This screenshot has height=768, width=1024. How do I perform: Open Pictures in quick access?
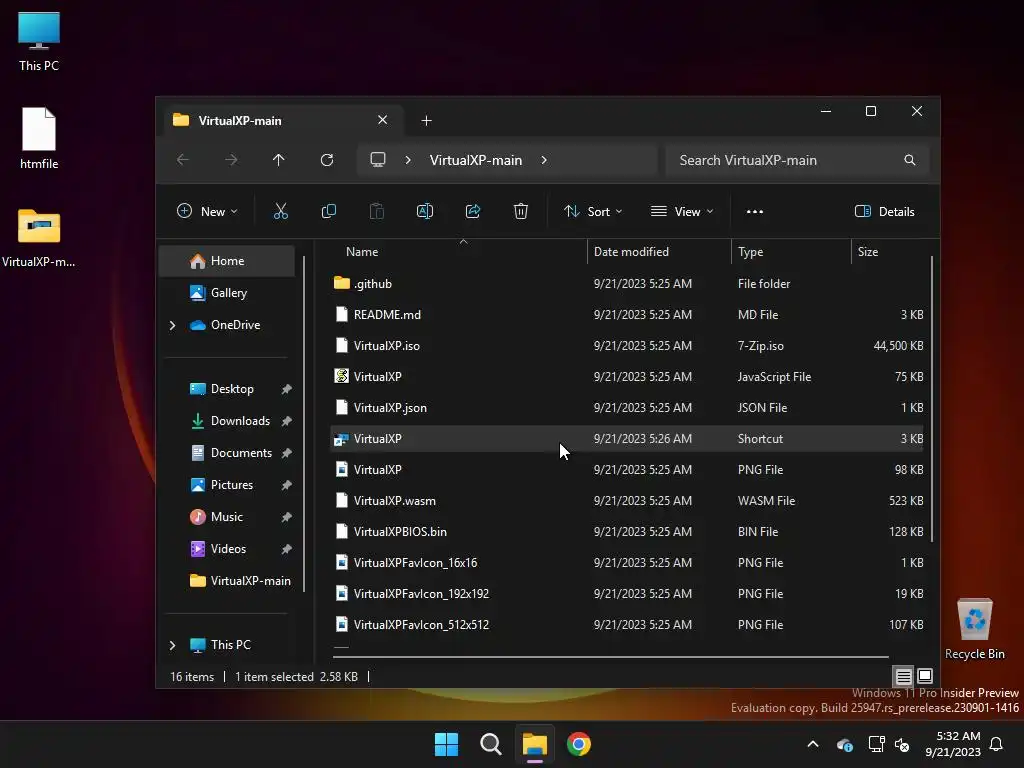(x=231, y=485)
